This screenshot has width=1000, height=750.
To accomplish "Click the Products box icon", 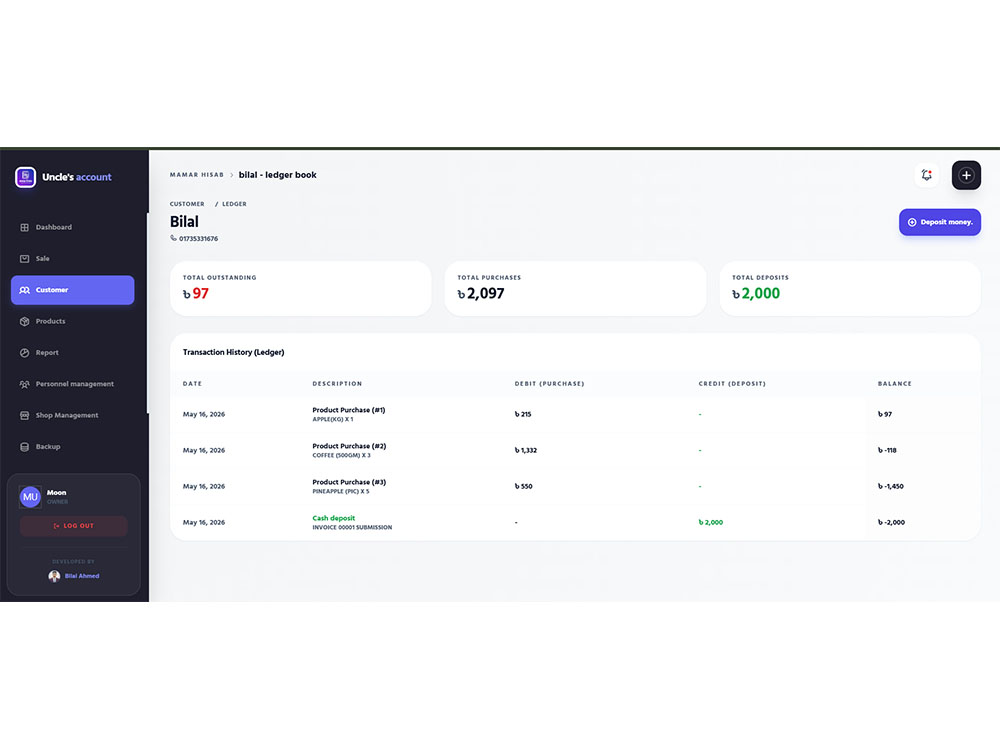I will (24, 321).
